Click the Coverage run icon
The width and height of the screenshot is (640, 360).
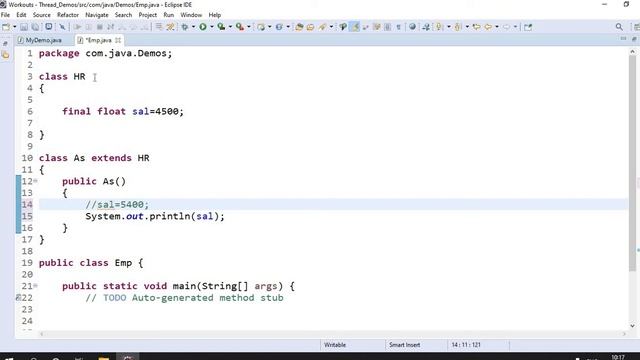coord(221,27)
